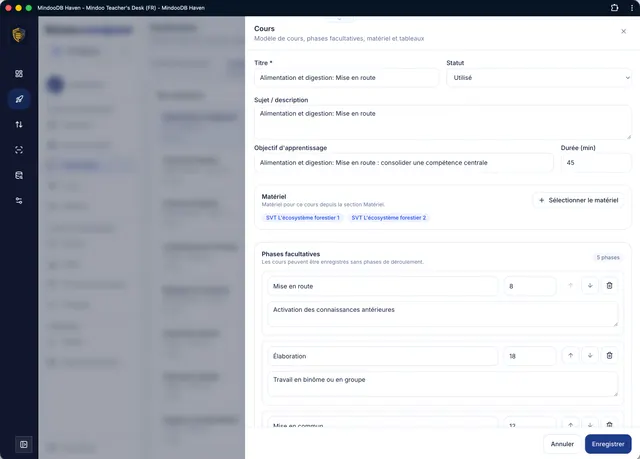Click the Travail en binôme ou en groupe textarea
The image size is (640, 459).
(443, 384)
